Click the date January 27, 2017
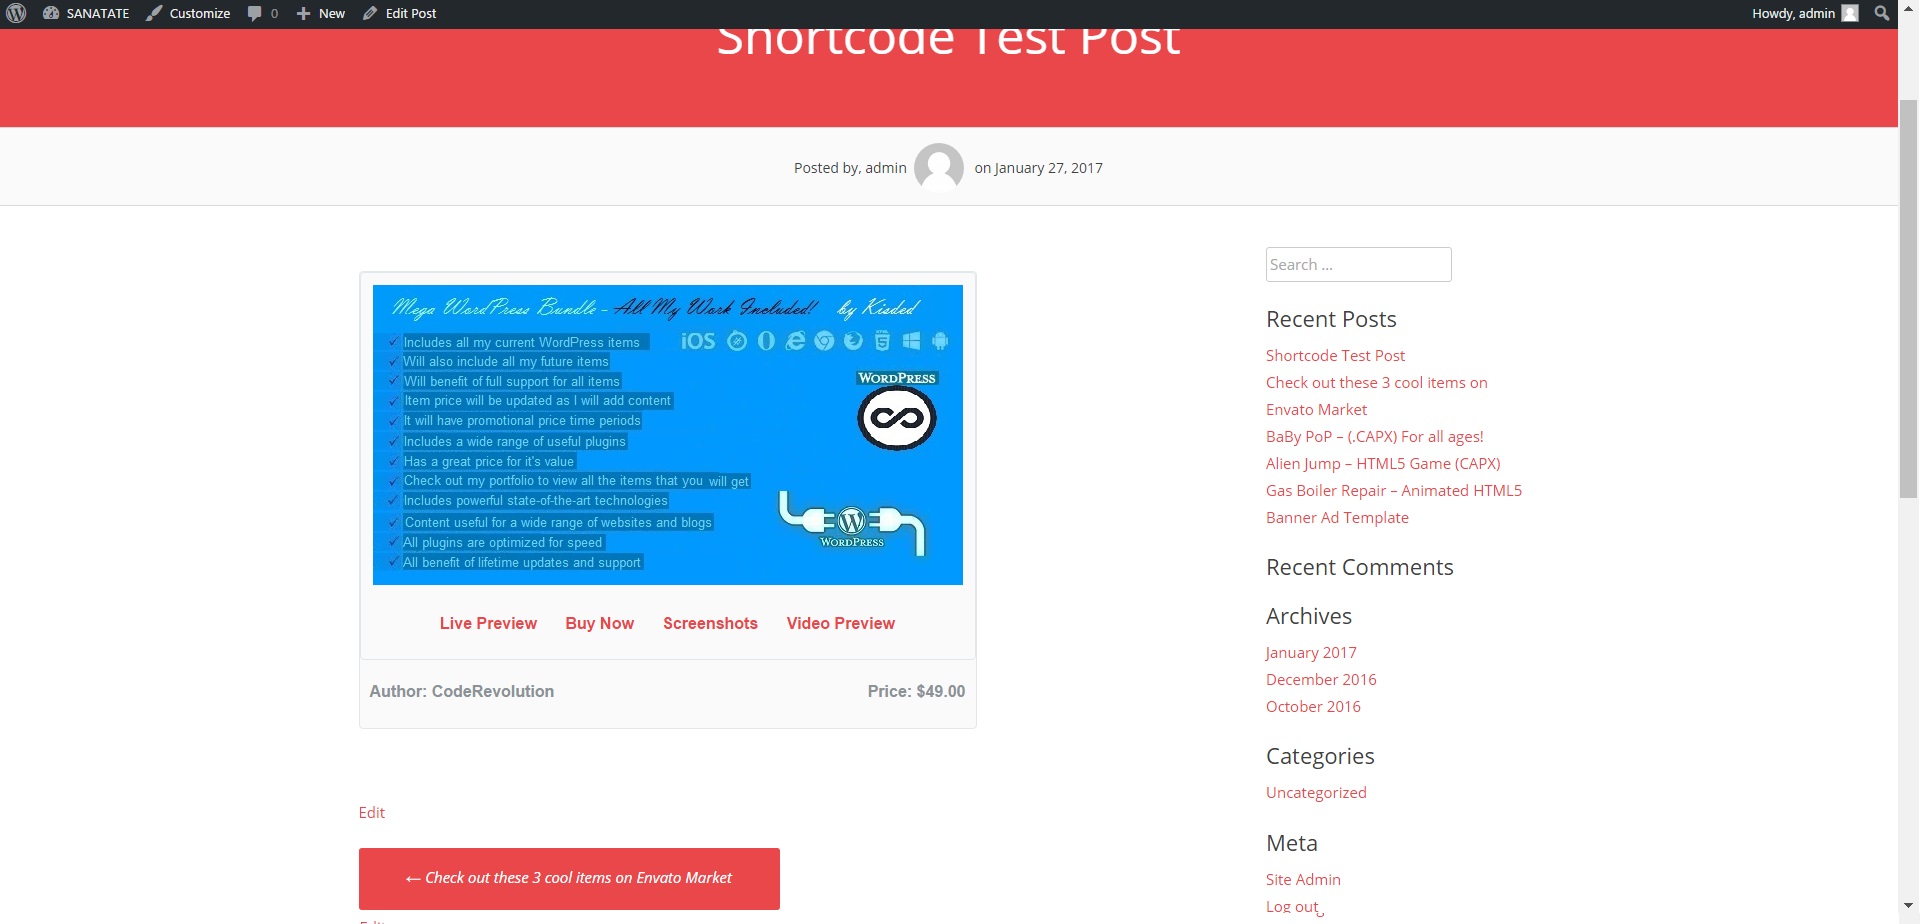 point(1048,168)
